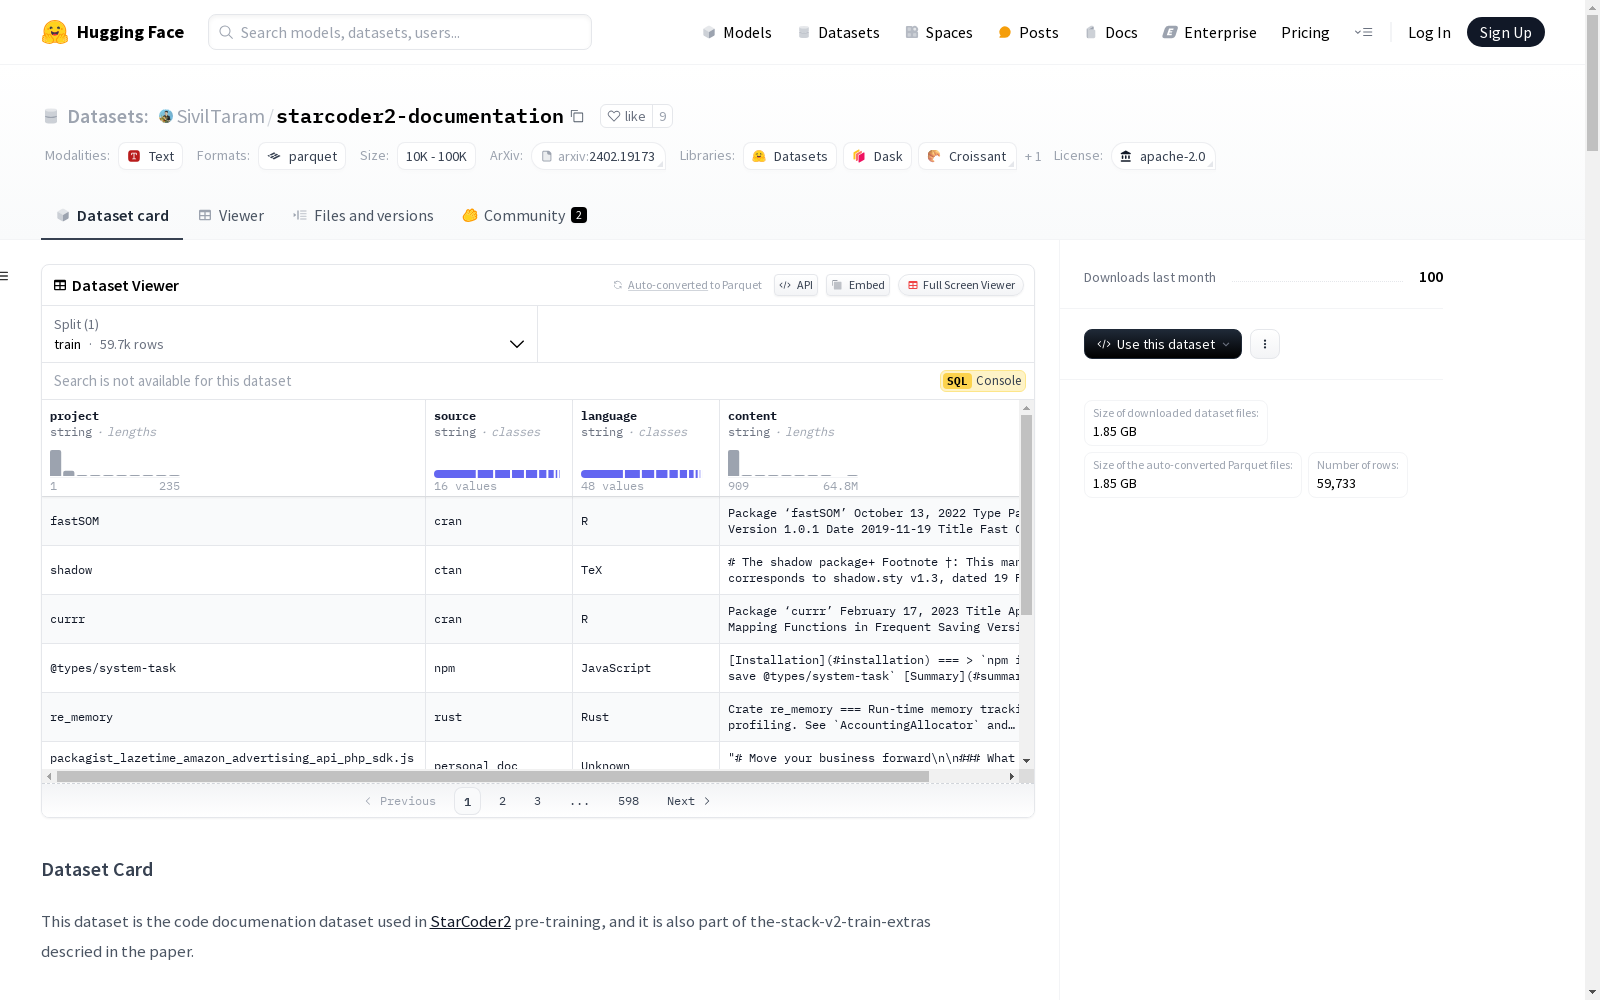Click the 10K - 100K size tag
The height and width of the screenshot is (1000, 1600).
click(436, 156)
